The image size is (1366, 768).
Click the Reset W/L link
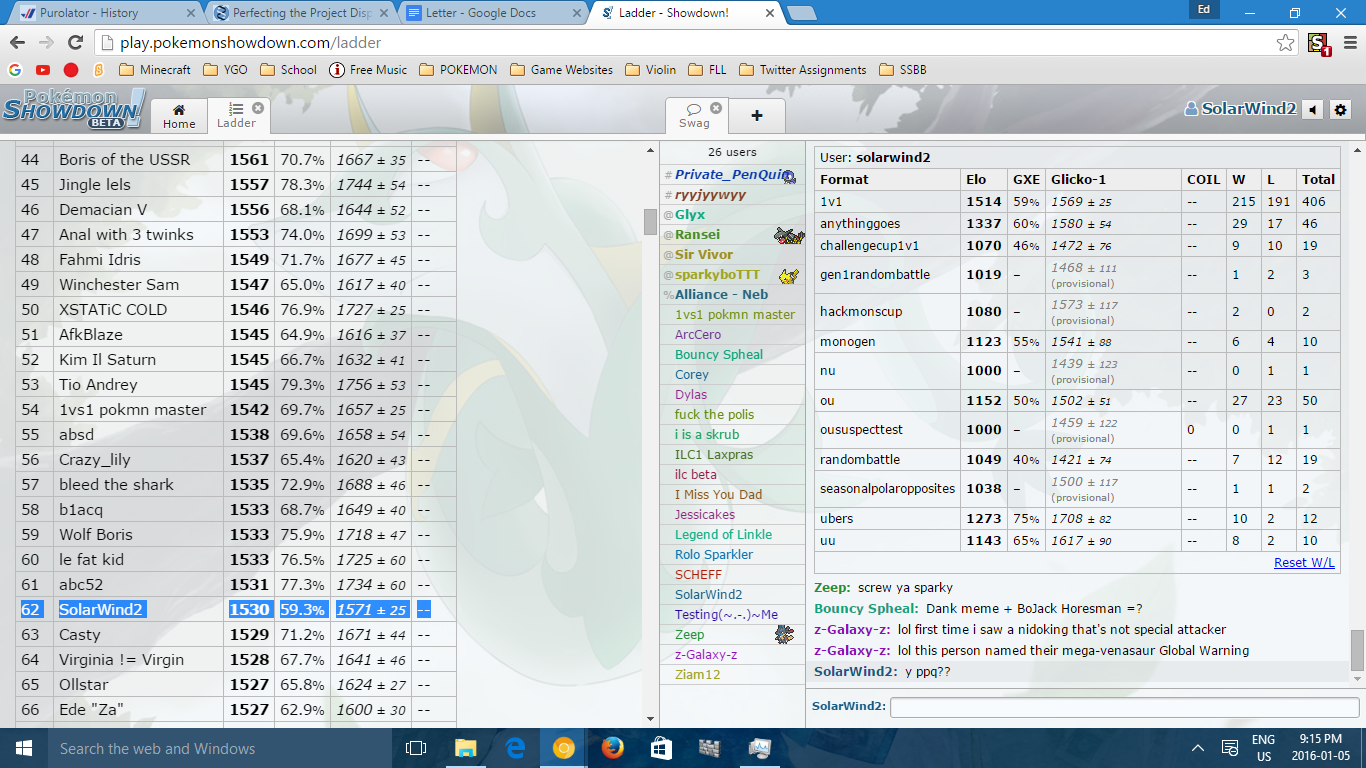point(1304,562)
